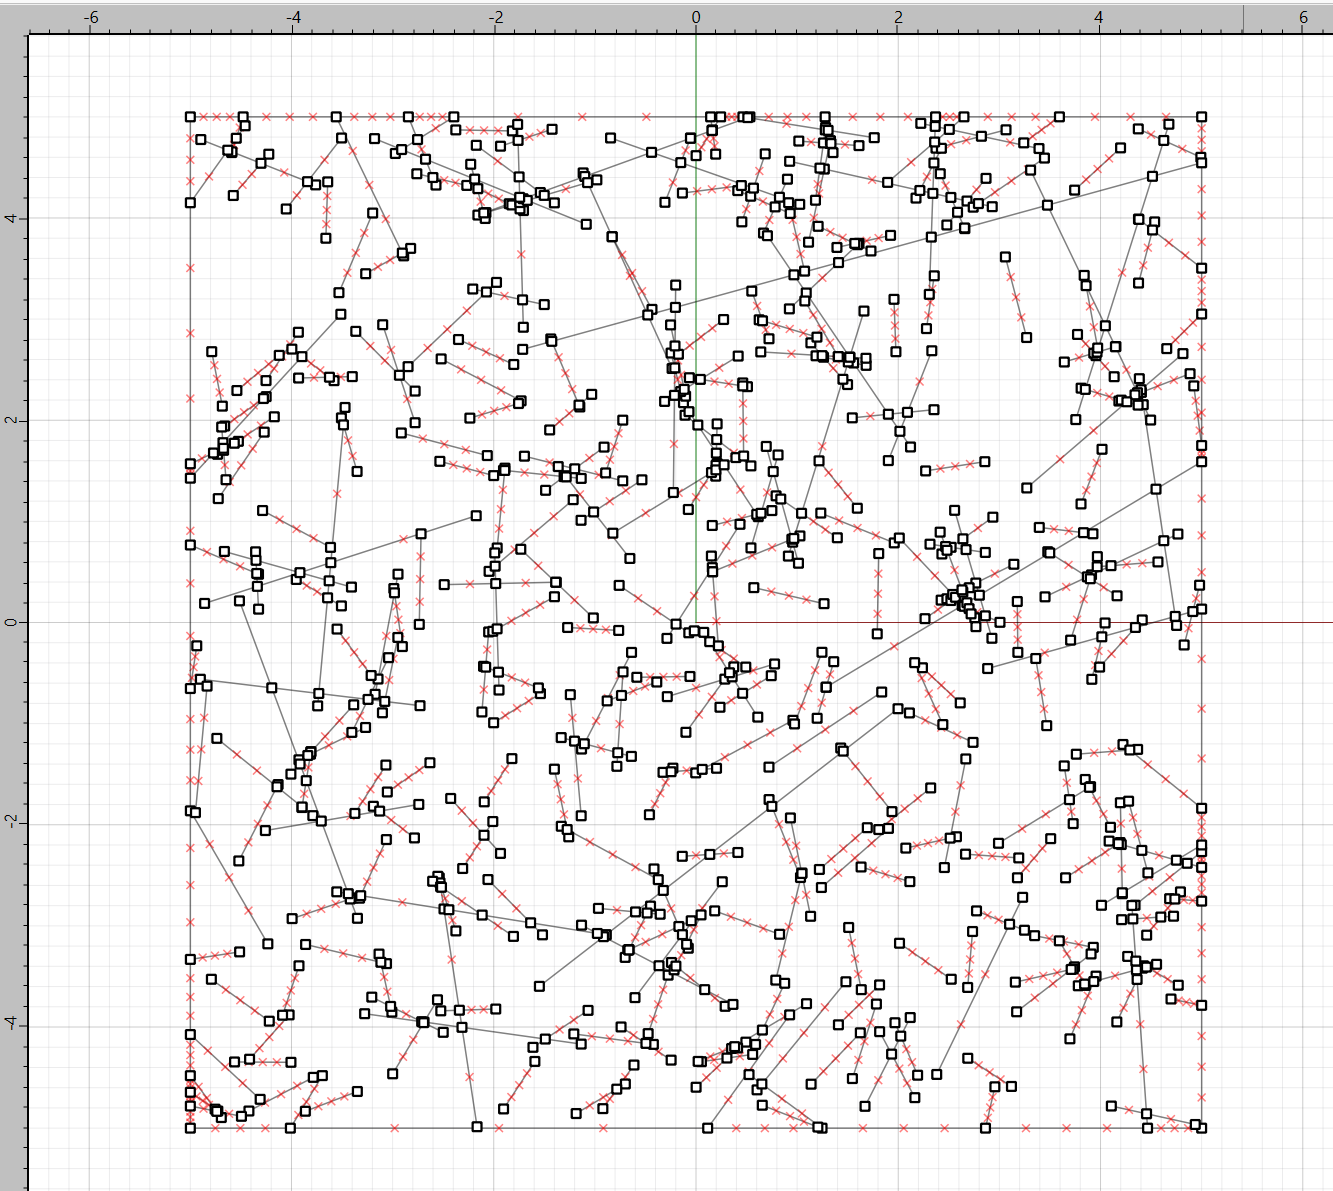The image size is (1333, 1191).
Task: Click the green vertical axis above the square
Action: pyautogui.click(x=696, y=75)
